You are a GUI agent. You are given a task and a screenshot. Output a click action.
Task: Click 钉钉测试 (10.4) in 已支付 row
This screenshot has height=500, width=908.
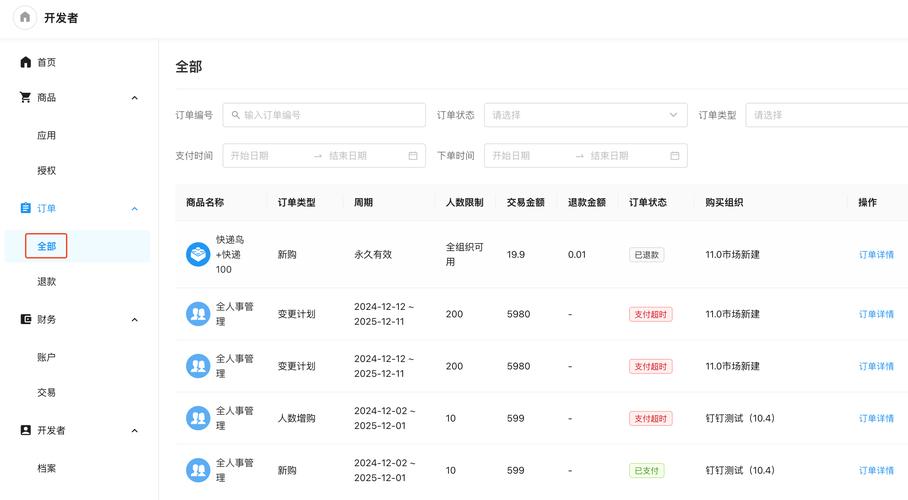pyautogui.click(x=740, y=470)
